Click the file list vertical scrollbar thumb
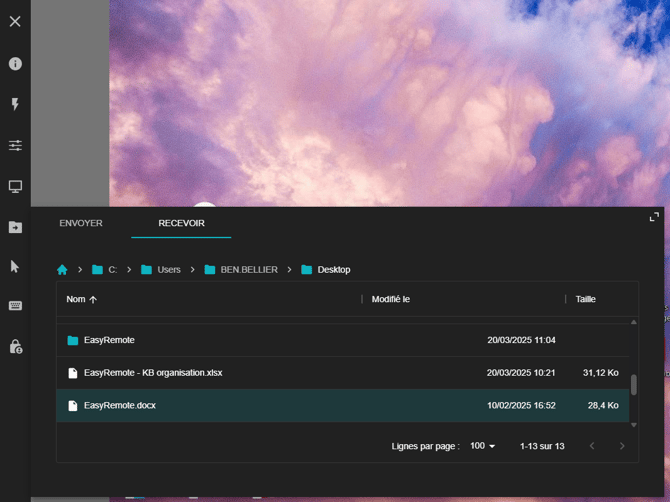 634,385
